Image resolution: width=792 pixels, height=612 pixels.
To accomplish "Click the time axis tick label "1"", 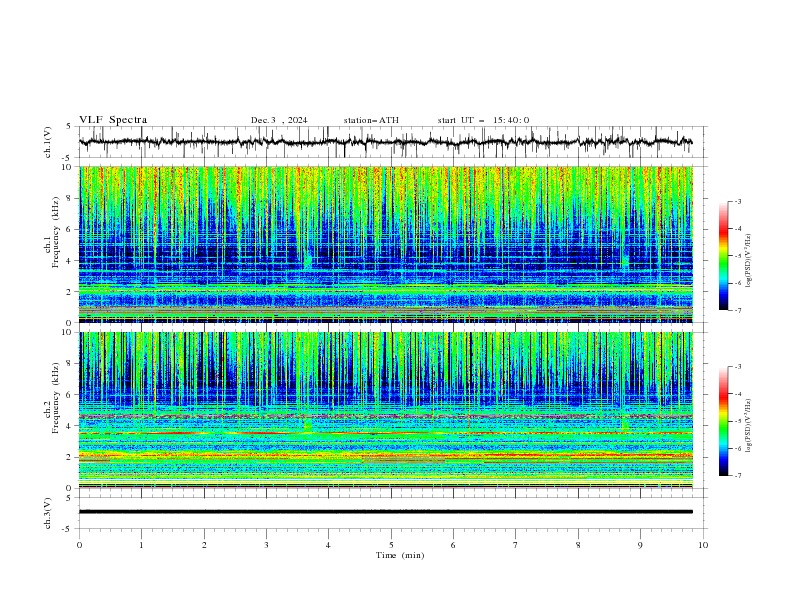I will (x=141, y=545).
